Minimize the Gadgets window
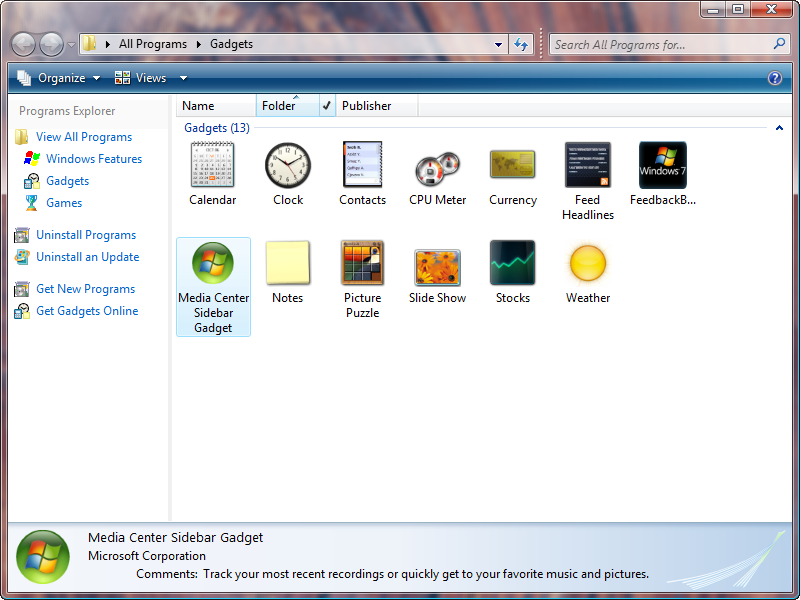Image resolution: width=800 pixels, height=600 pixels. pyautogui.click(x=713, y=10)
